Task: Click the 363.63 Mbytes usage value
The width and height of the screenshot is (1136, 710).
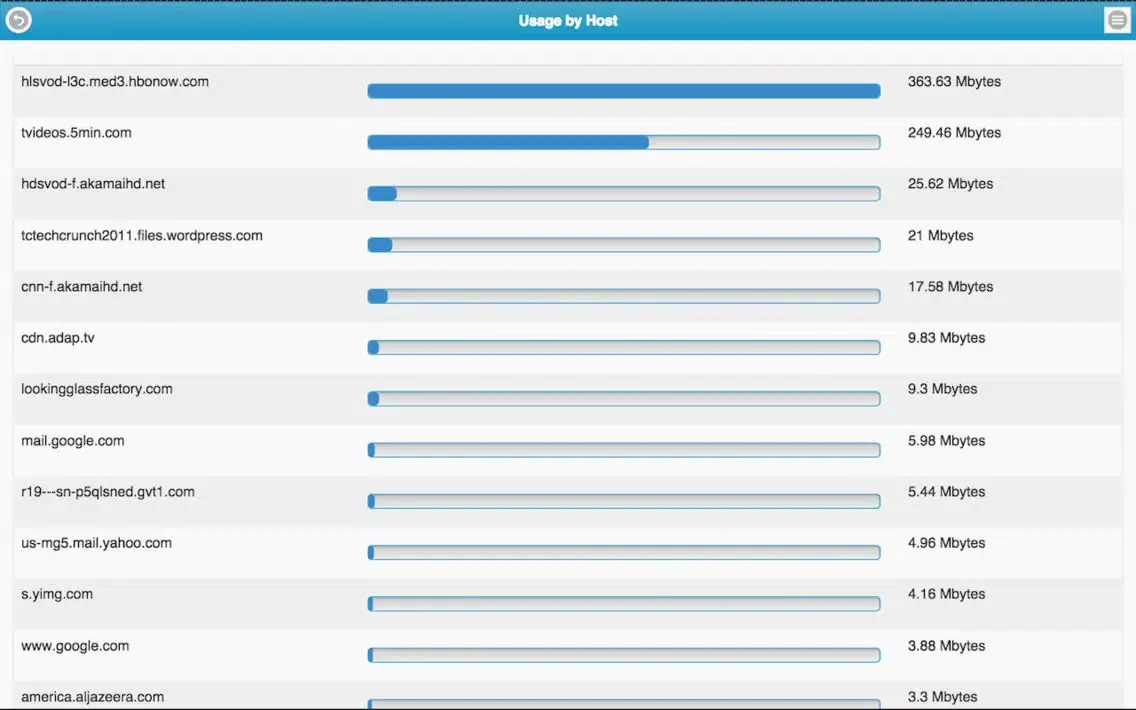Action: pyautogui.click(x=954, y=82)
